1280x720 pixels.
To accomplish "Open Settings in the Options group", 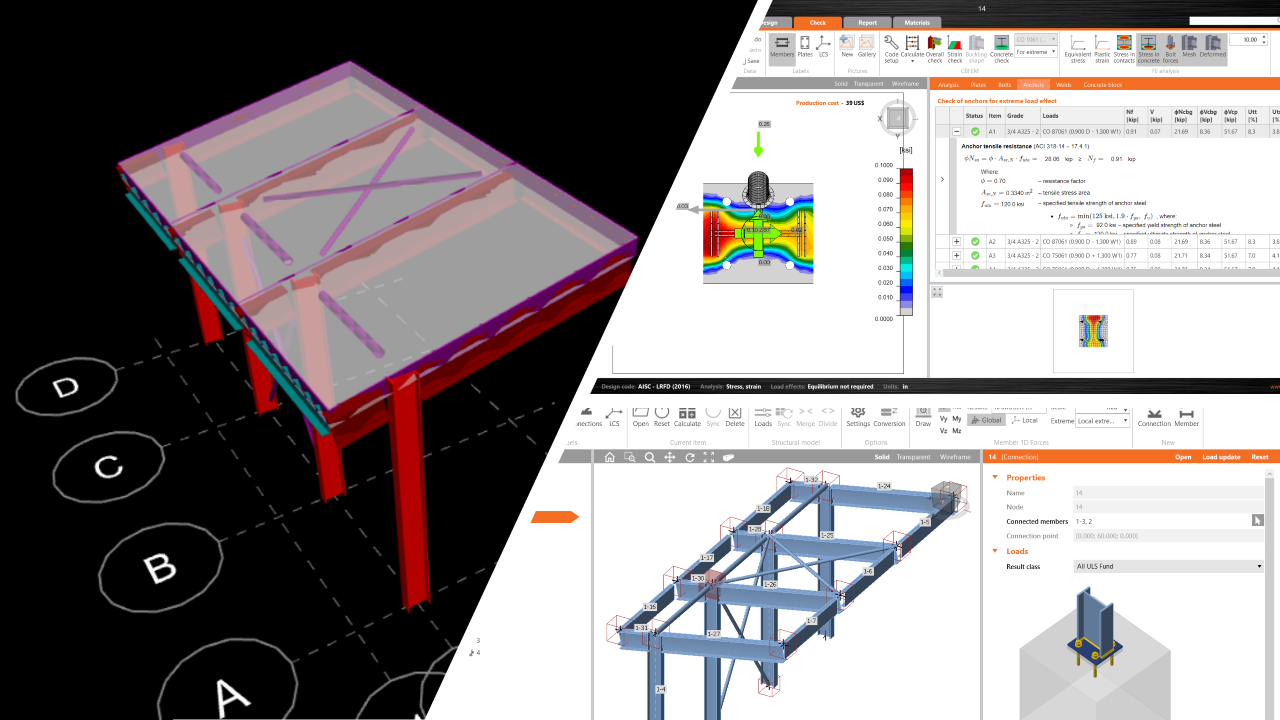I will (858, 418).
